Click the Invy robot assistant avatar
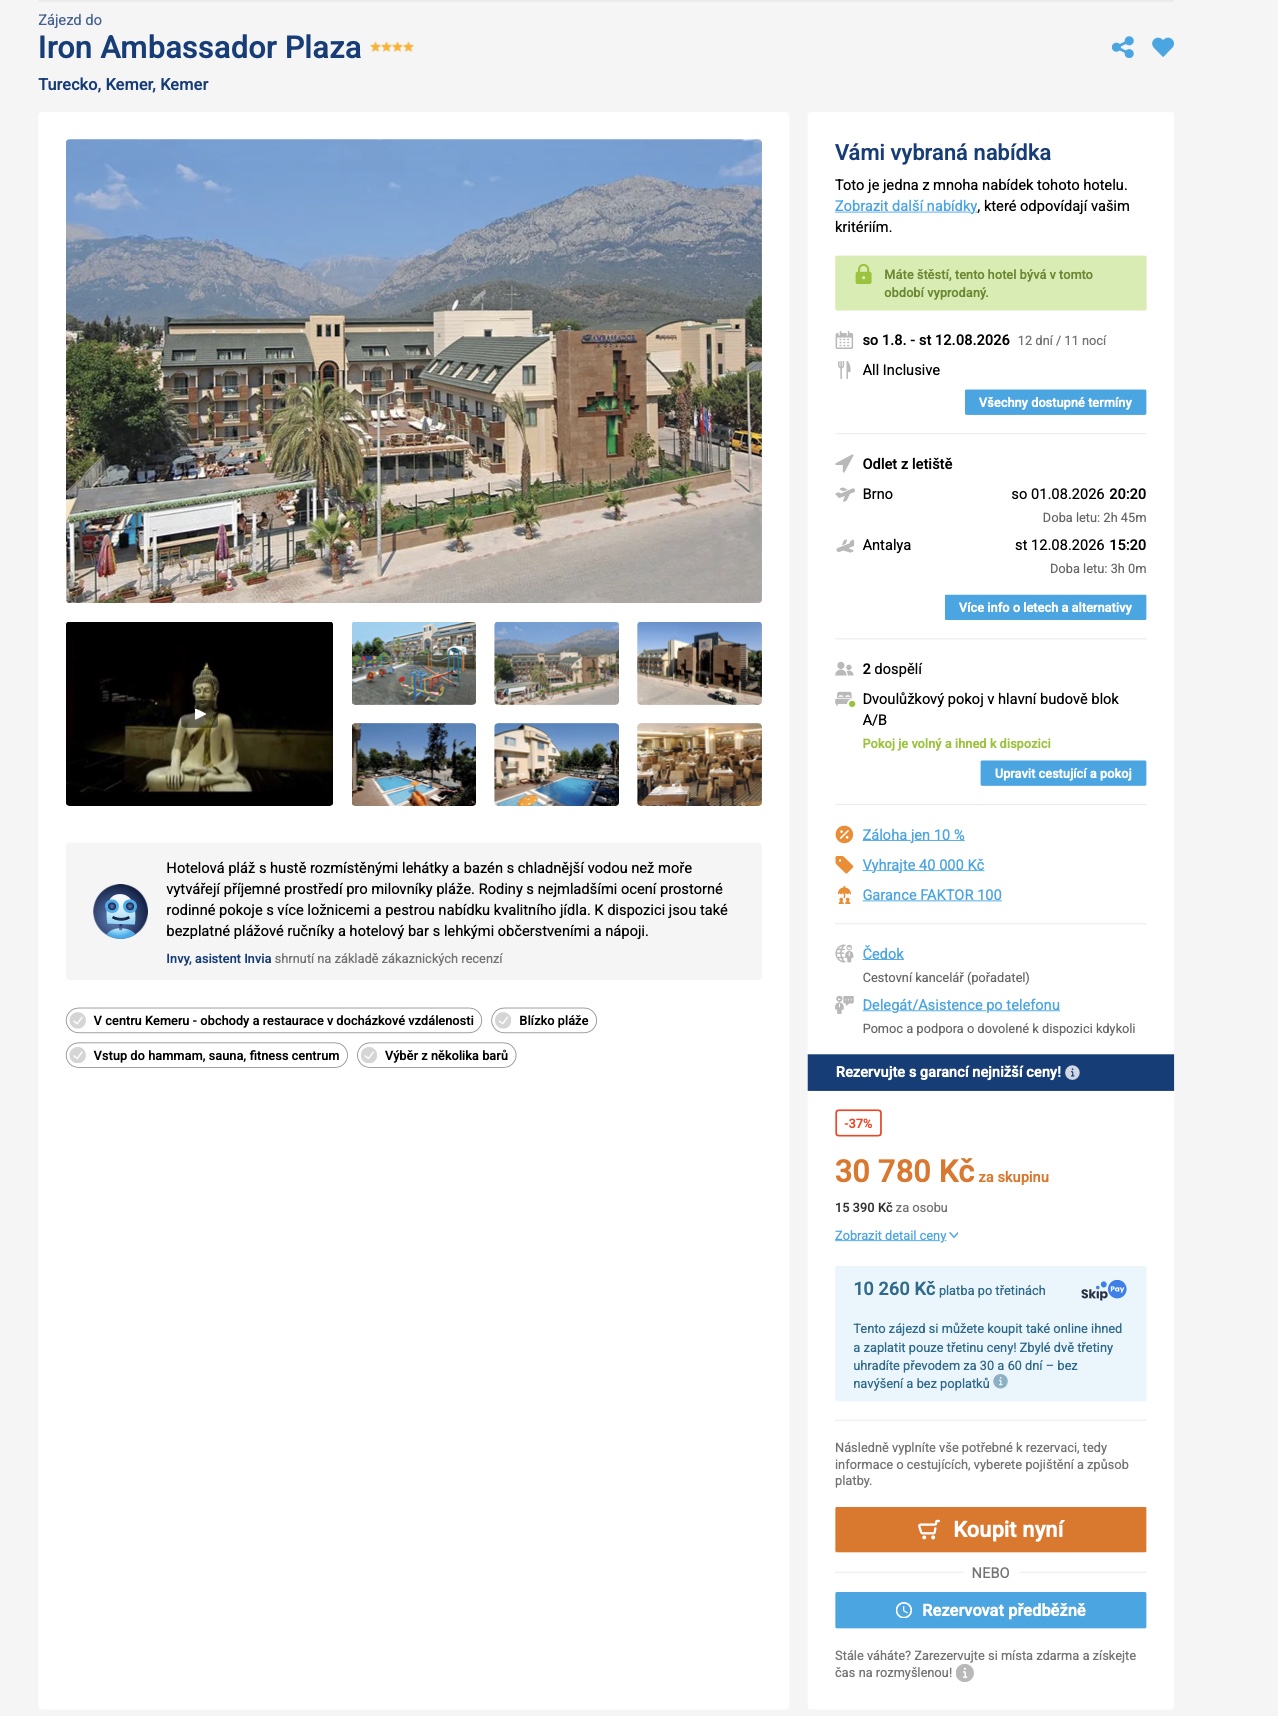The image size is (1278, 1716). (120, 911)
